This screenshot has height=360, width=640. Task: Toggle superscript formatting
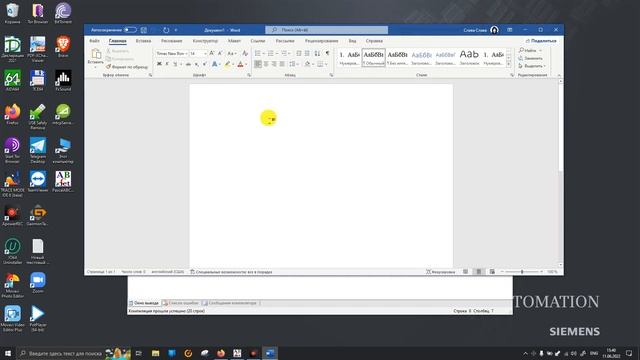(x=204, y=64)
